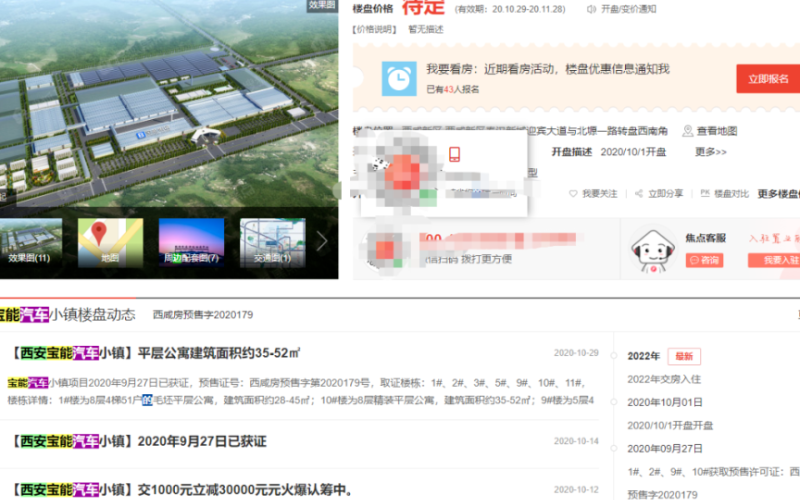Expand 更多>> opening details
The image size is (800, 500).
coord(711,152)
